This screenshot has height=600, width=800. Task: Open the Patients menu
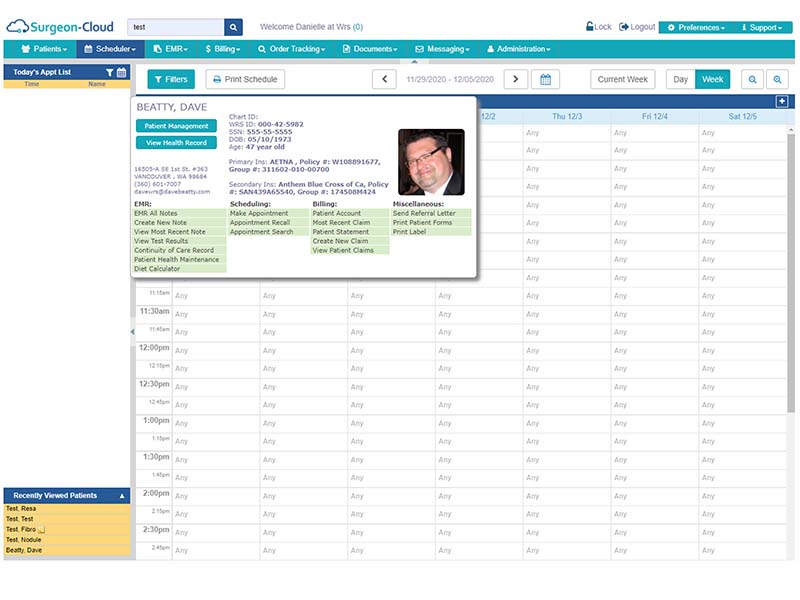pyautogui.click(x=44, y=49)
